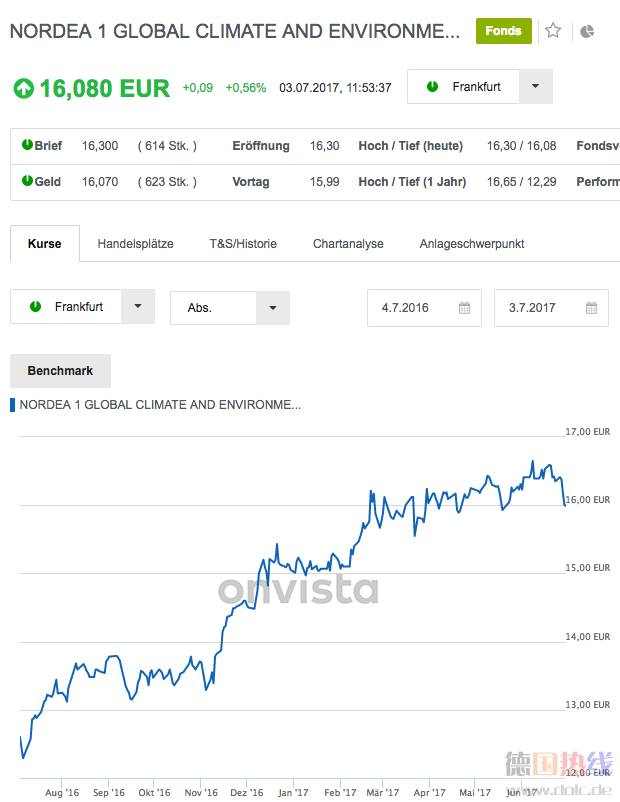Click the chart legend label NORDEA 1 GLOBAL CLIMATE

[160, 405]
